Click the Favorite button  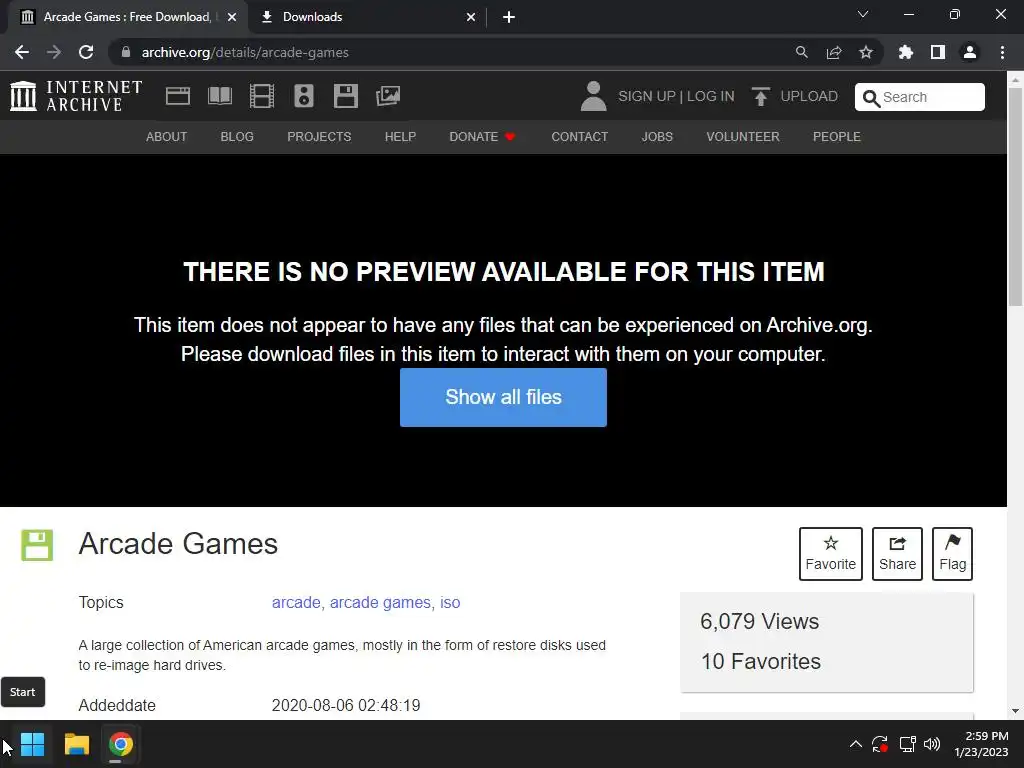click(x=831, y=554)
